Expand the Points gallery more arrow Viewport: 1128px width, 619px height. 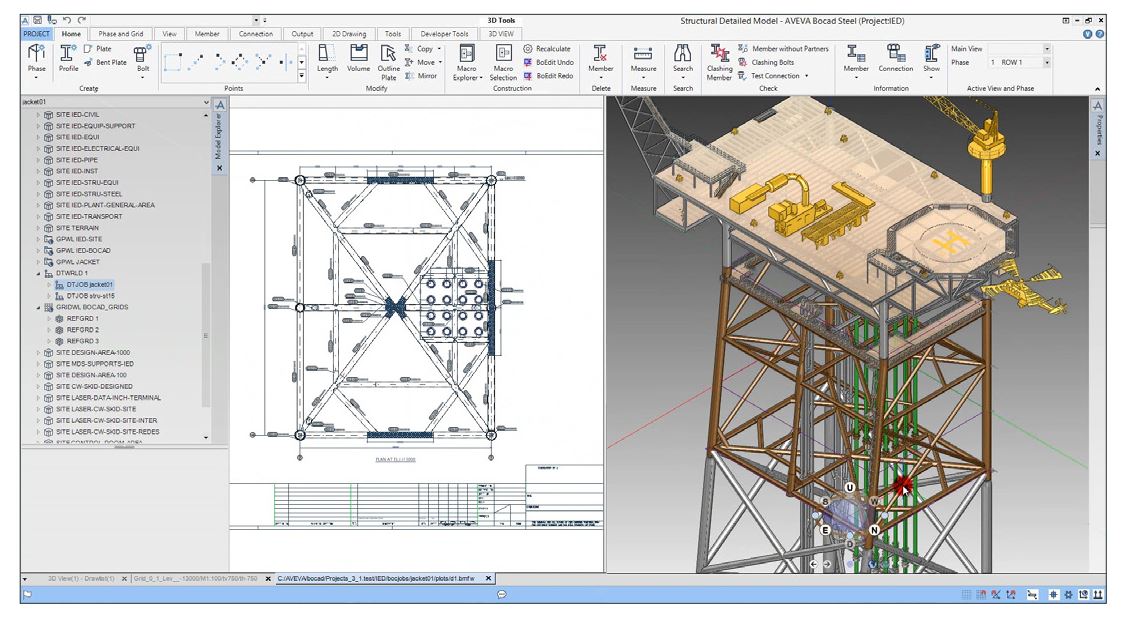[301, 76]
